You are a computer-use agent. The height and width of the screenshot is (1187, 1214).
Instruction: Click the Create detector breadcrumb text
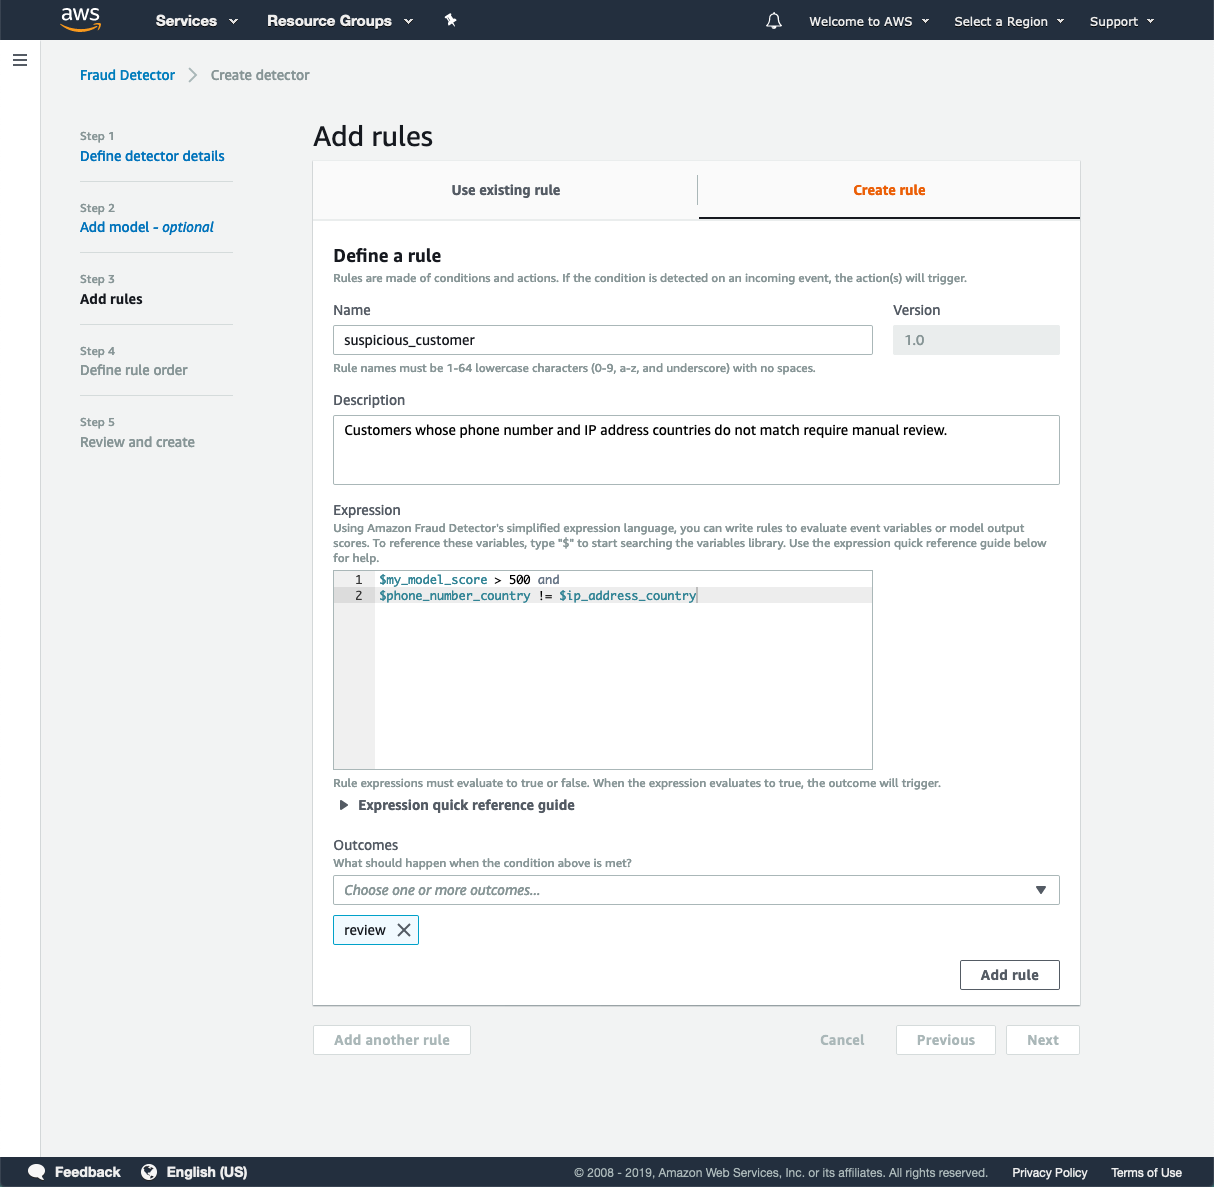tap(260, 75)
